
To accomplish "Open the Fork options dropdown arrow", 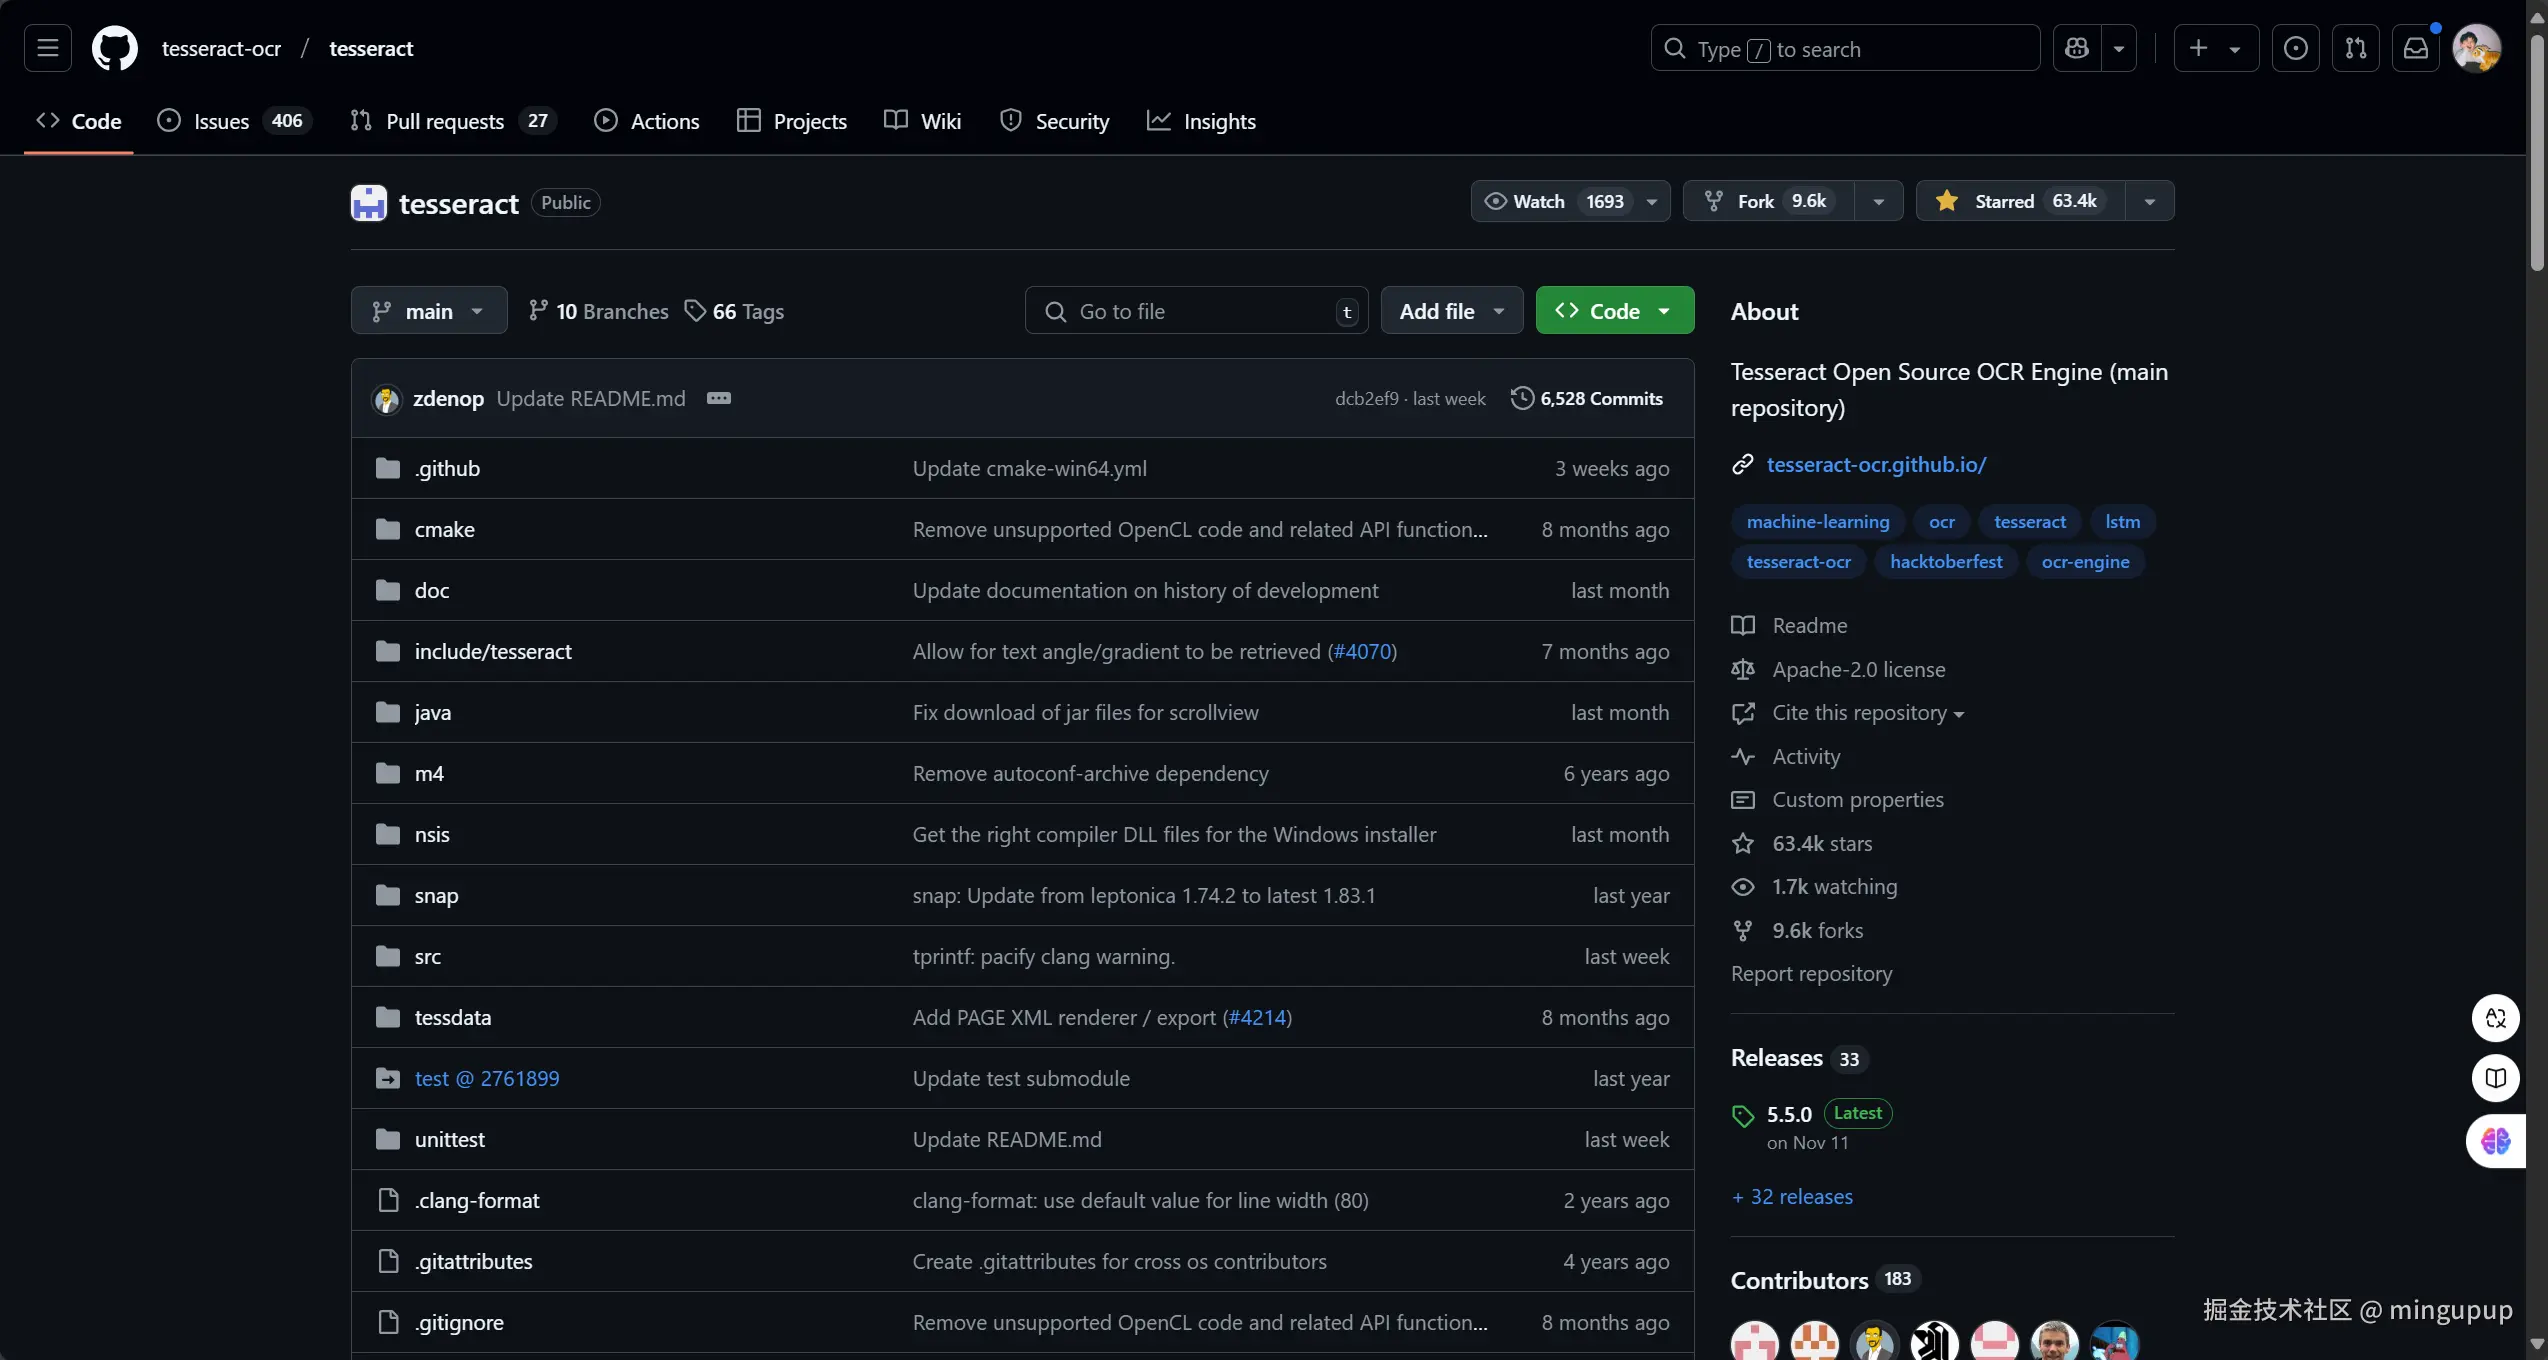I will point(1878,201).
